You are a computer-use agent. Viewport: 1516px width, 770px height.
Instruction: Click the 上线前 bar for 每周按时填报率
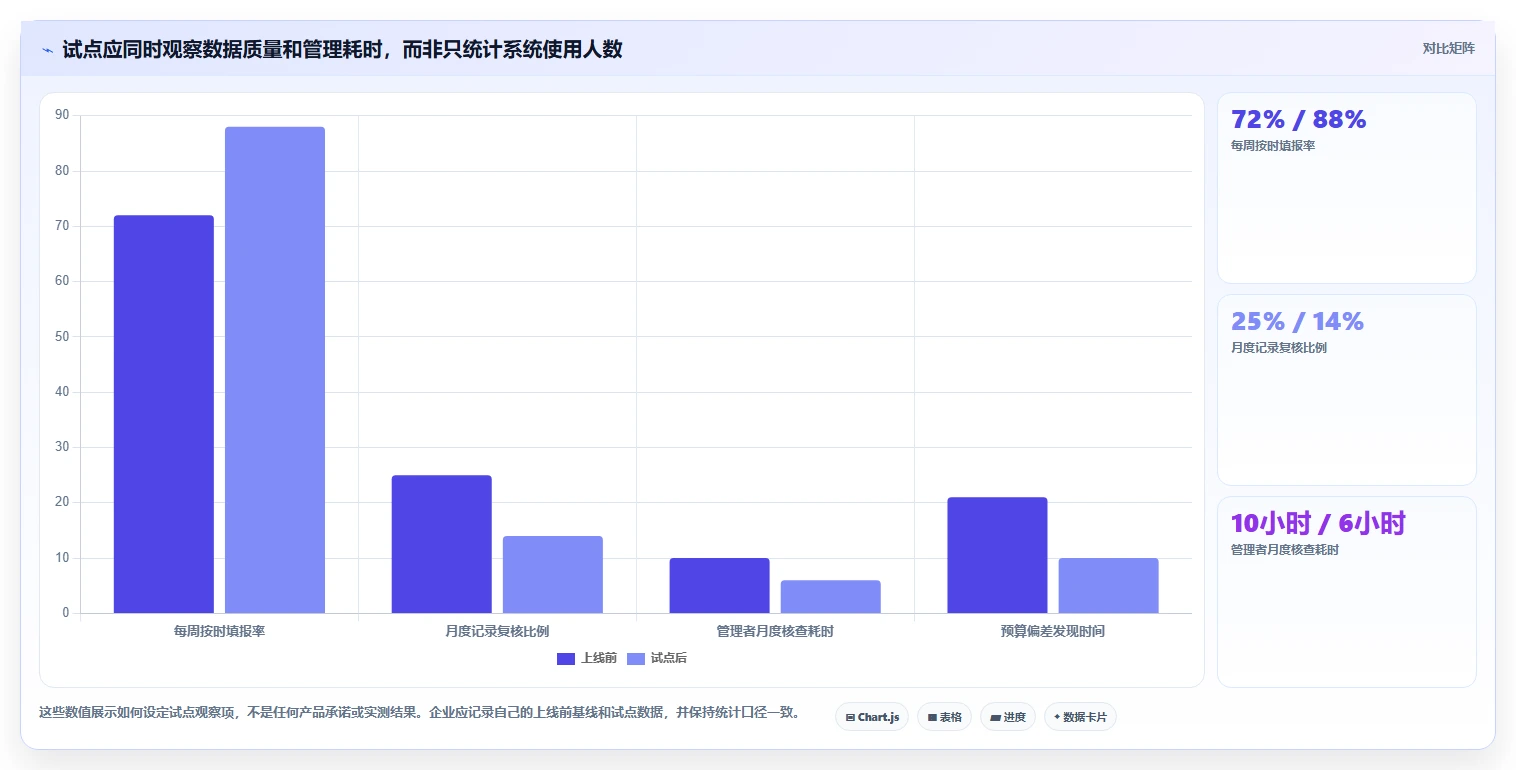[164, 414]
